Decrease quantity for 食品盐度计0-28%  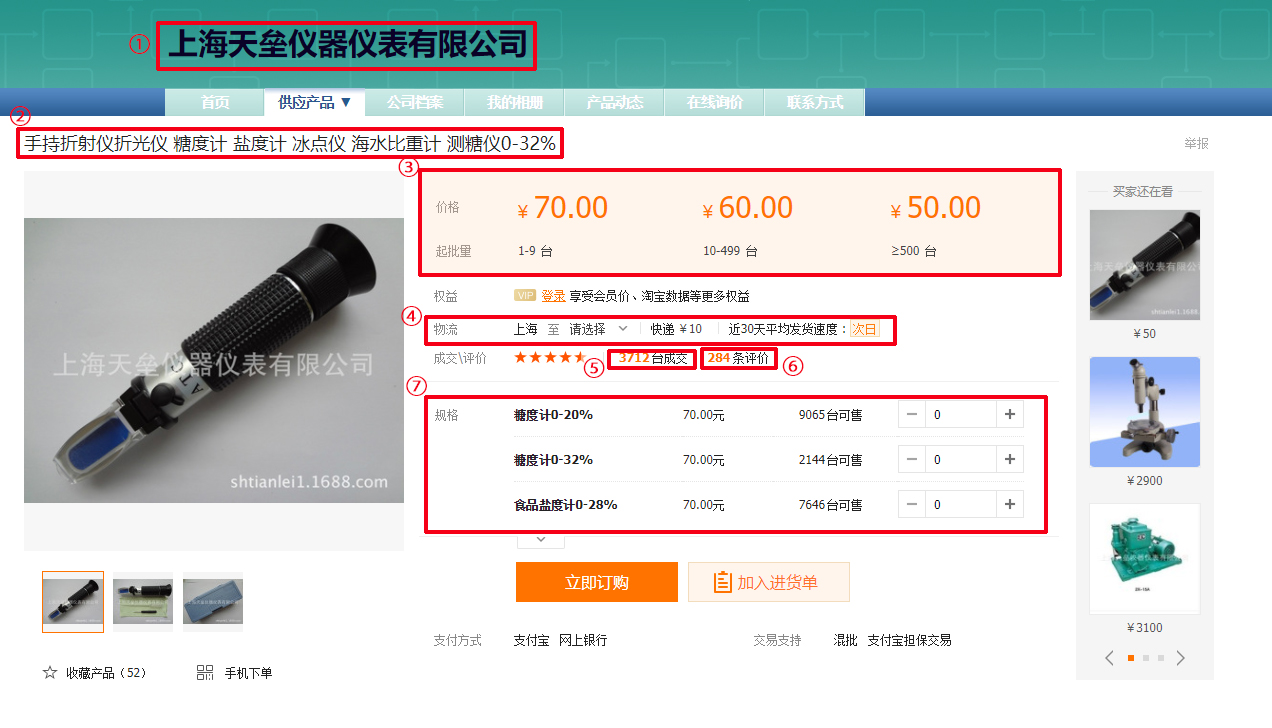(x=912, y=504)
